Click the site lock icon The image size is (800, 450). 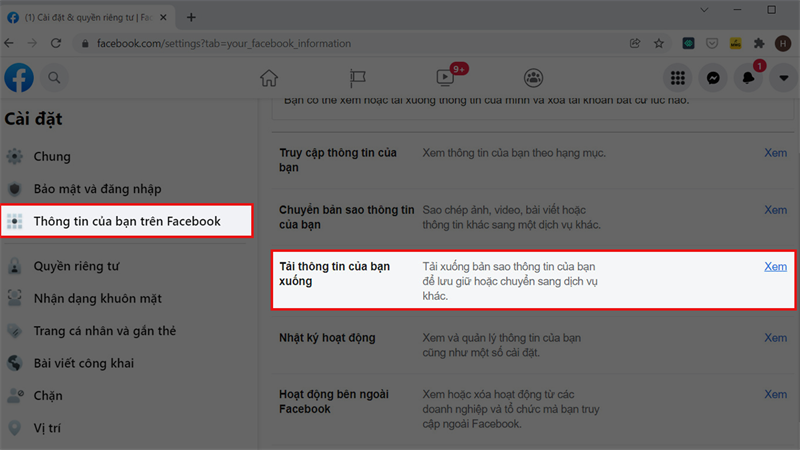[85, 43]
